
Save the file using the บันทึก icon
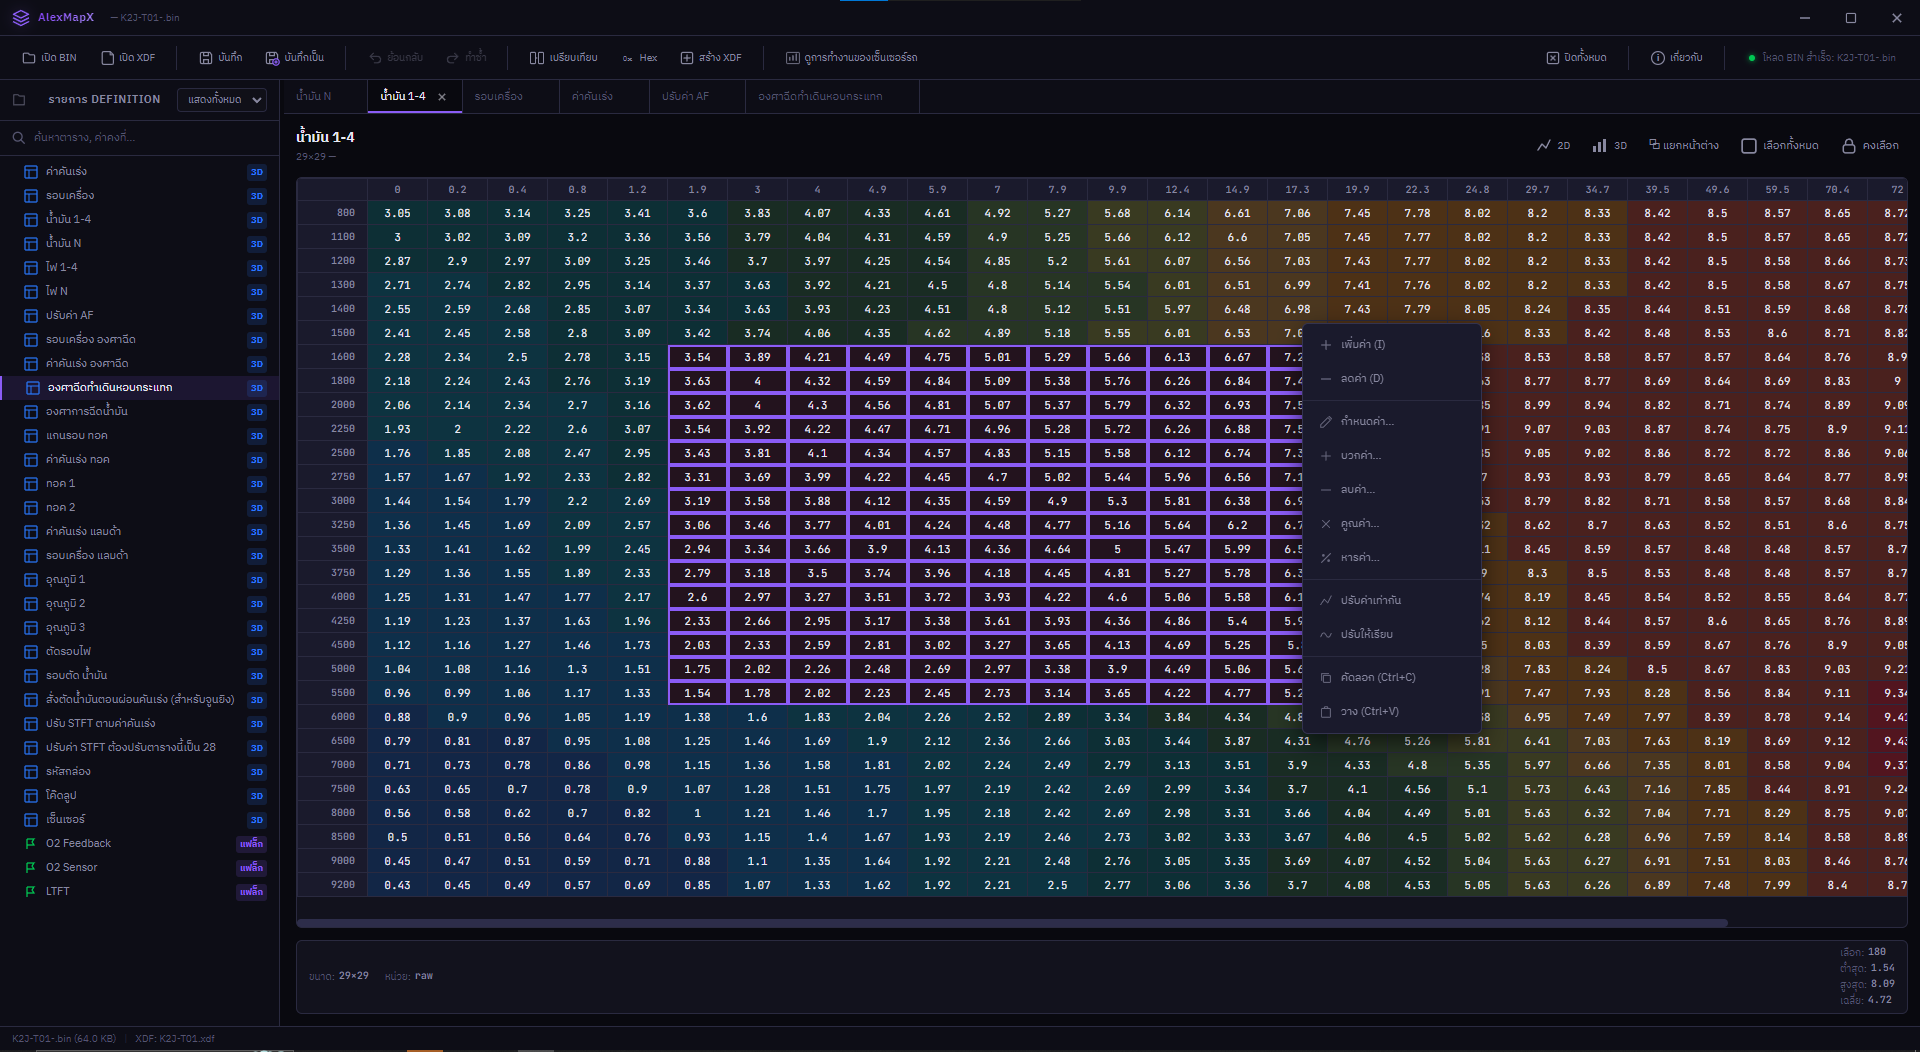click(220, 57)
